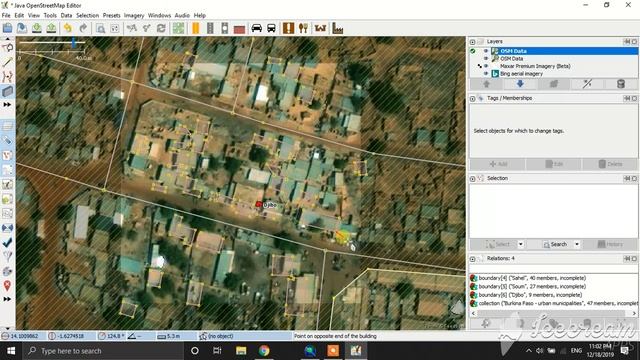
Task: Click the angle snap status bar field
Action: [141, 336]
